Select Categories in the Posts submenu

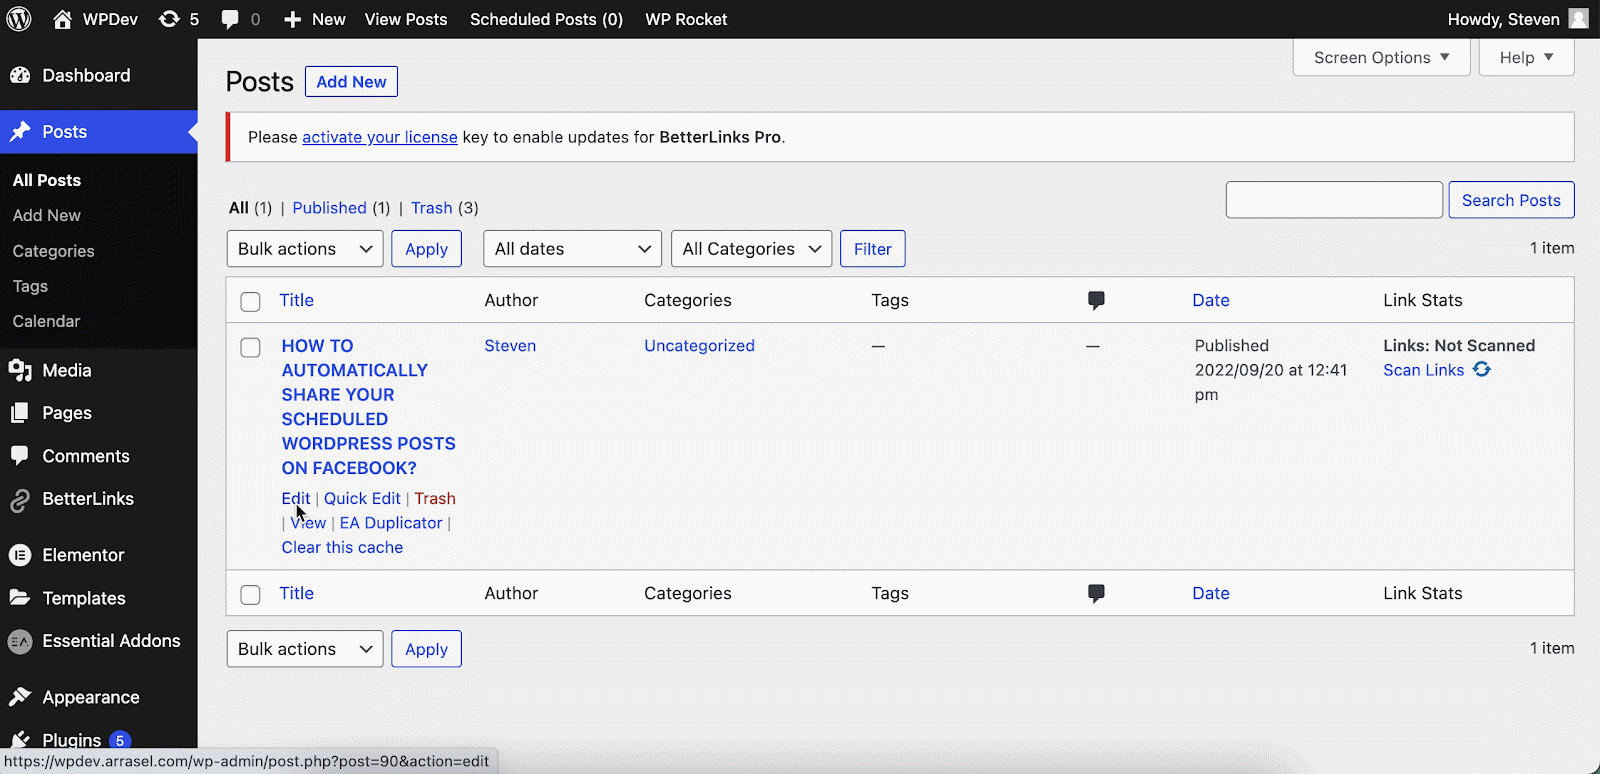click(x=54, y=251)
